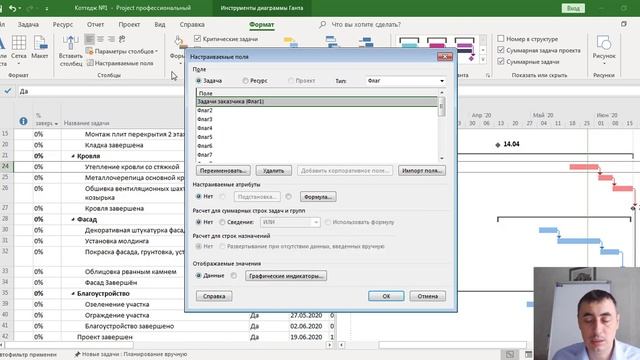Confirm entry with the checkmark icon
The image size is (640, 360).
tap(8, 91)
